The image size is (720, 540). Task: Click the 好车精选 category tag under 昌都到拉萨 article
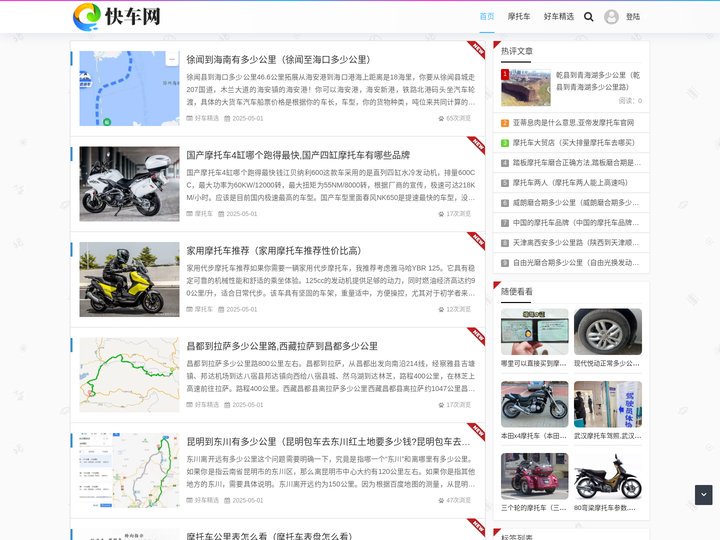[207, 405]
